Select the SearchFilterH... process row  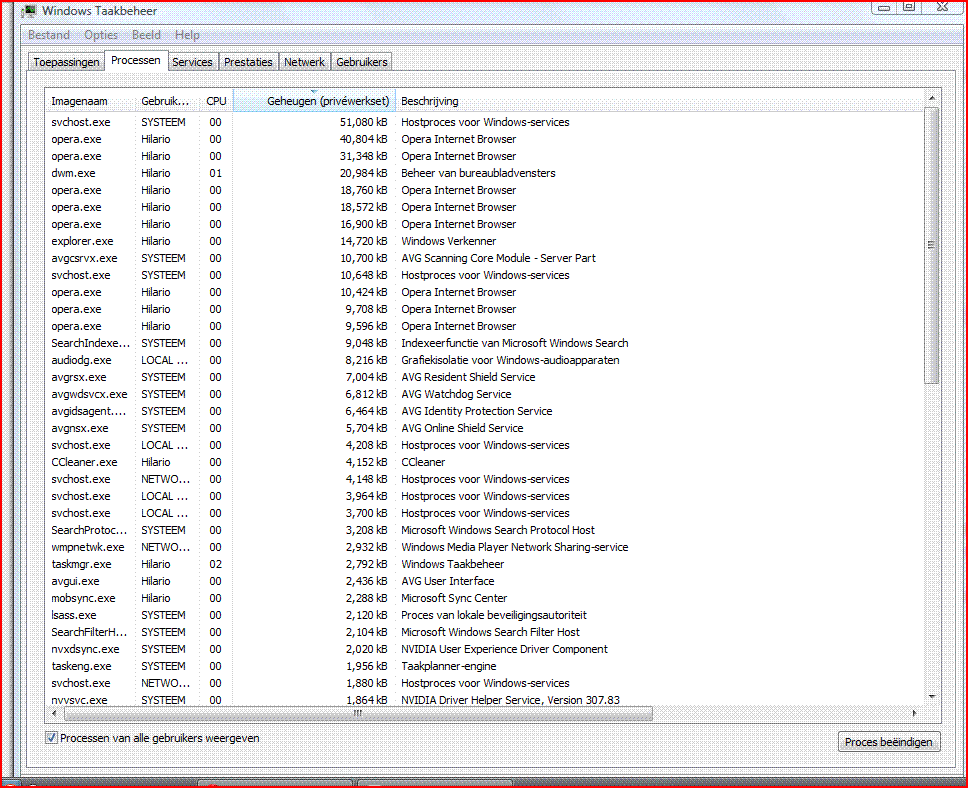(x=484, y=632)
